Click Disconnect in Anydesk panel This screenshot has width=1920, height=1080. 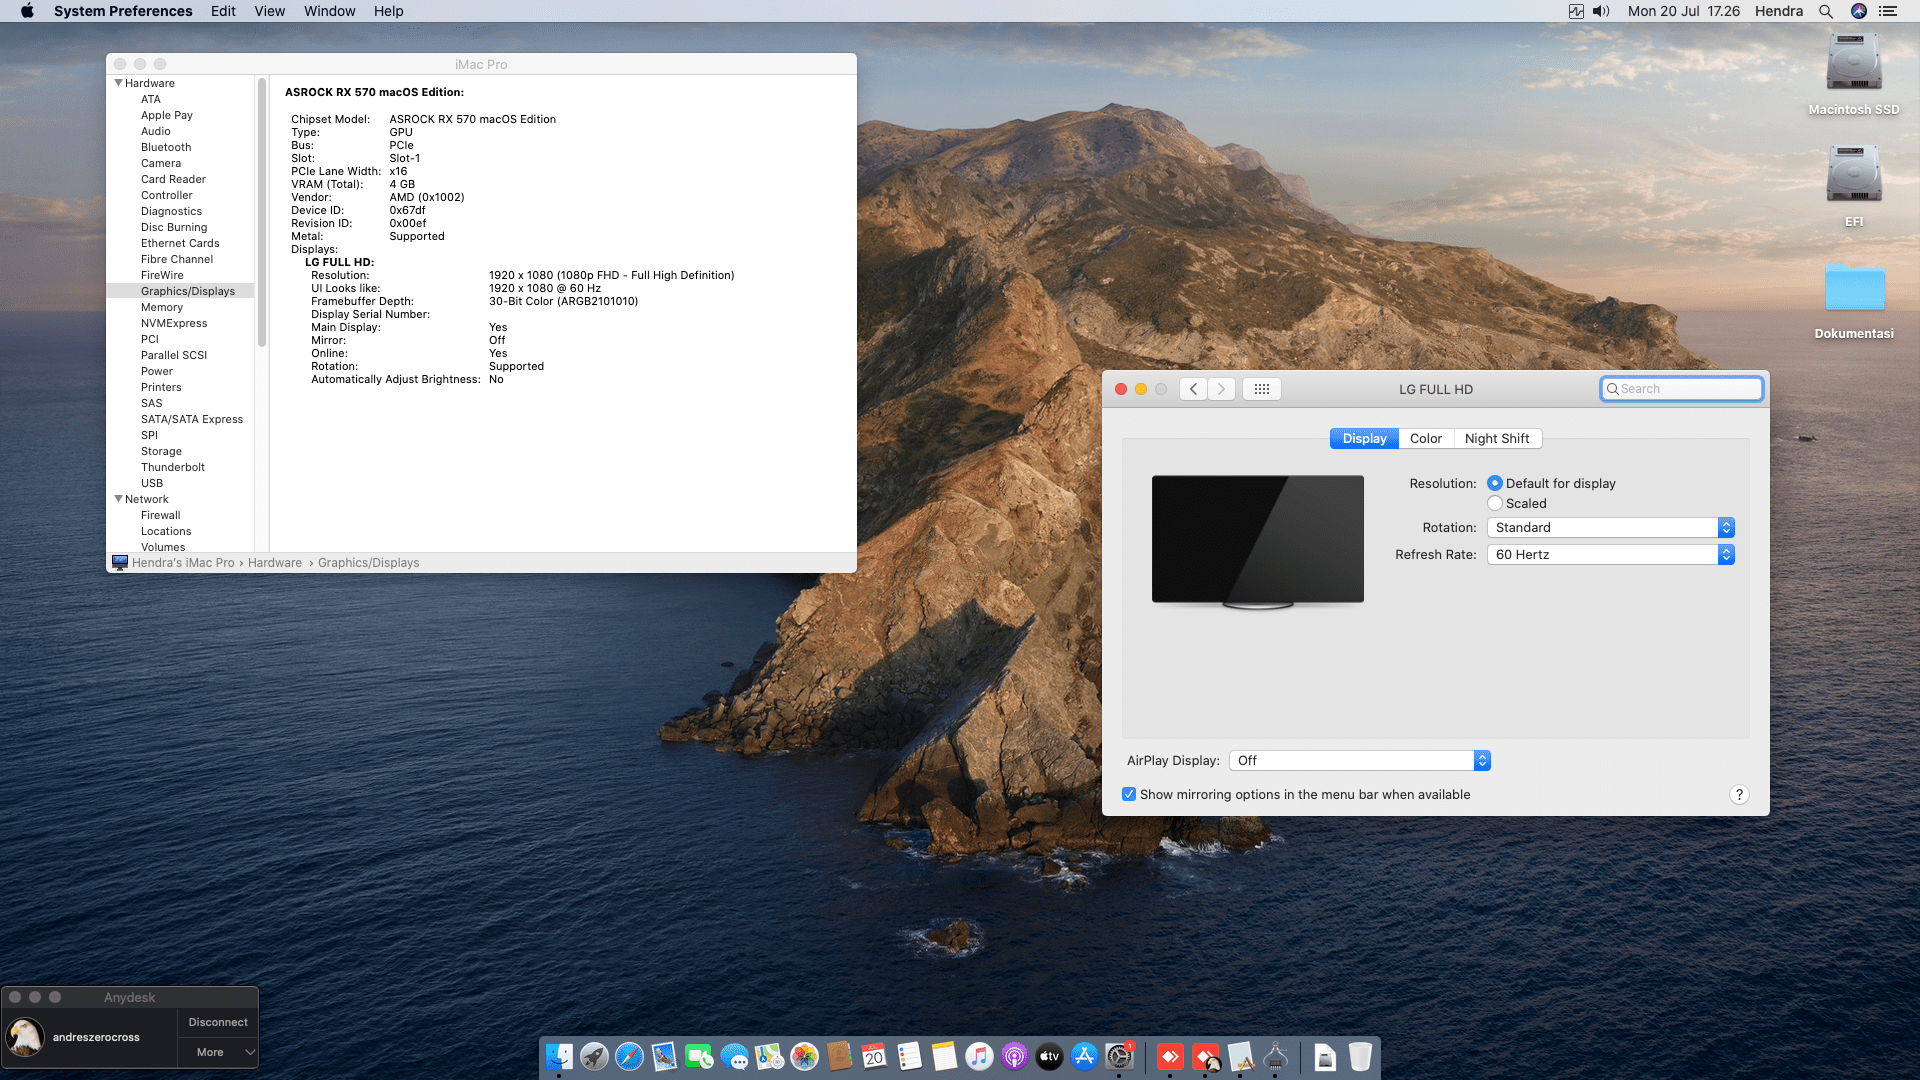coord(218,1022)
